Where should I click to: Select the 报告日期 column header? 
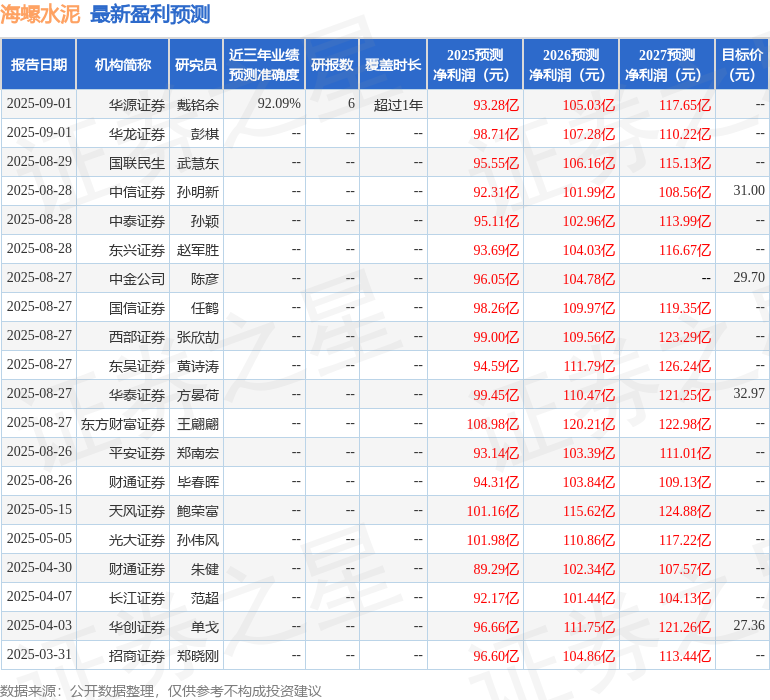pos(39,65)
